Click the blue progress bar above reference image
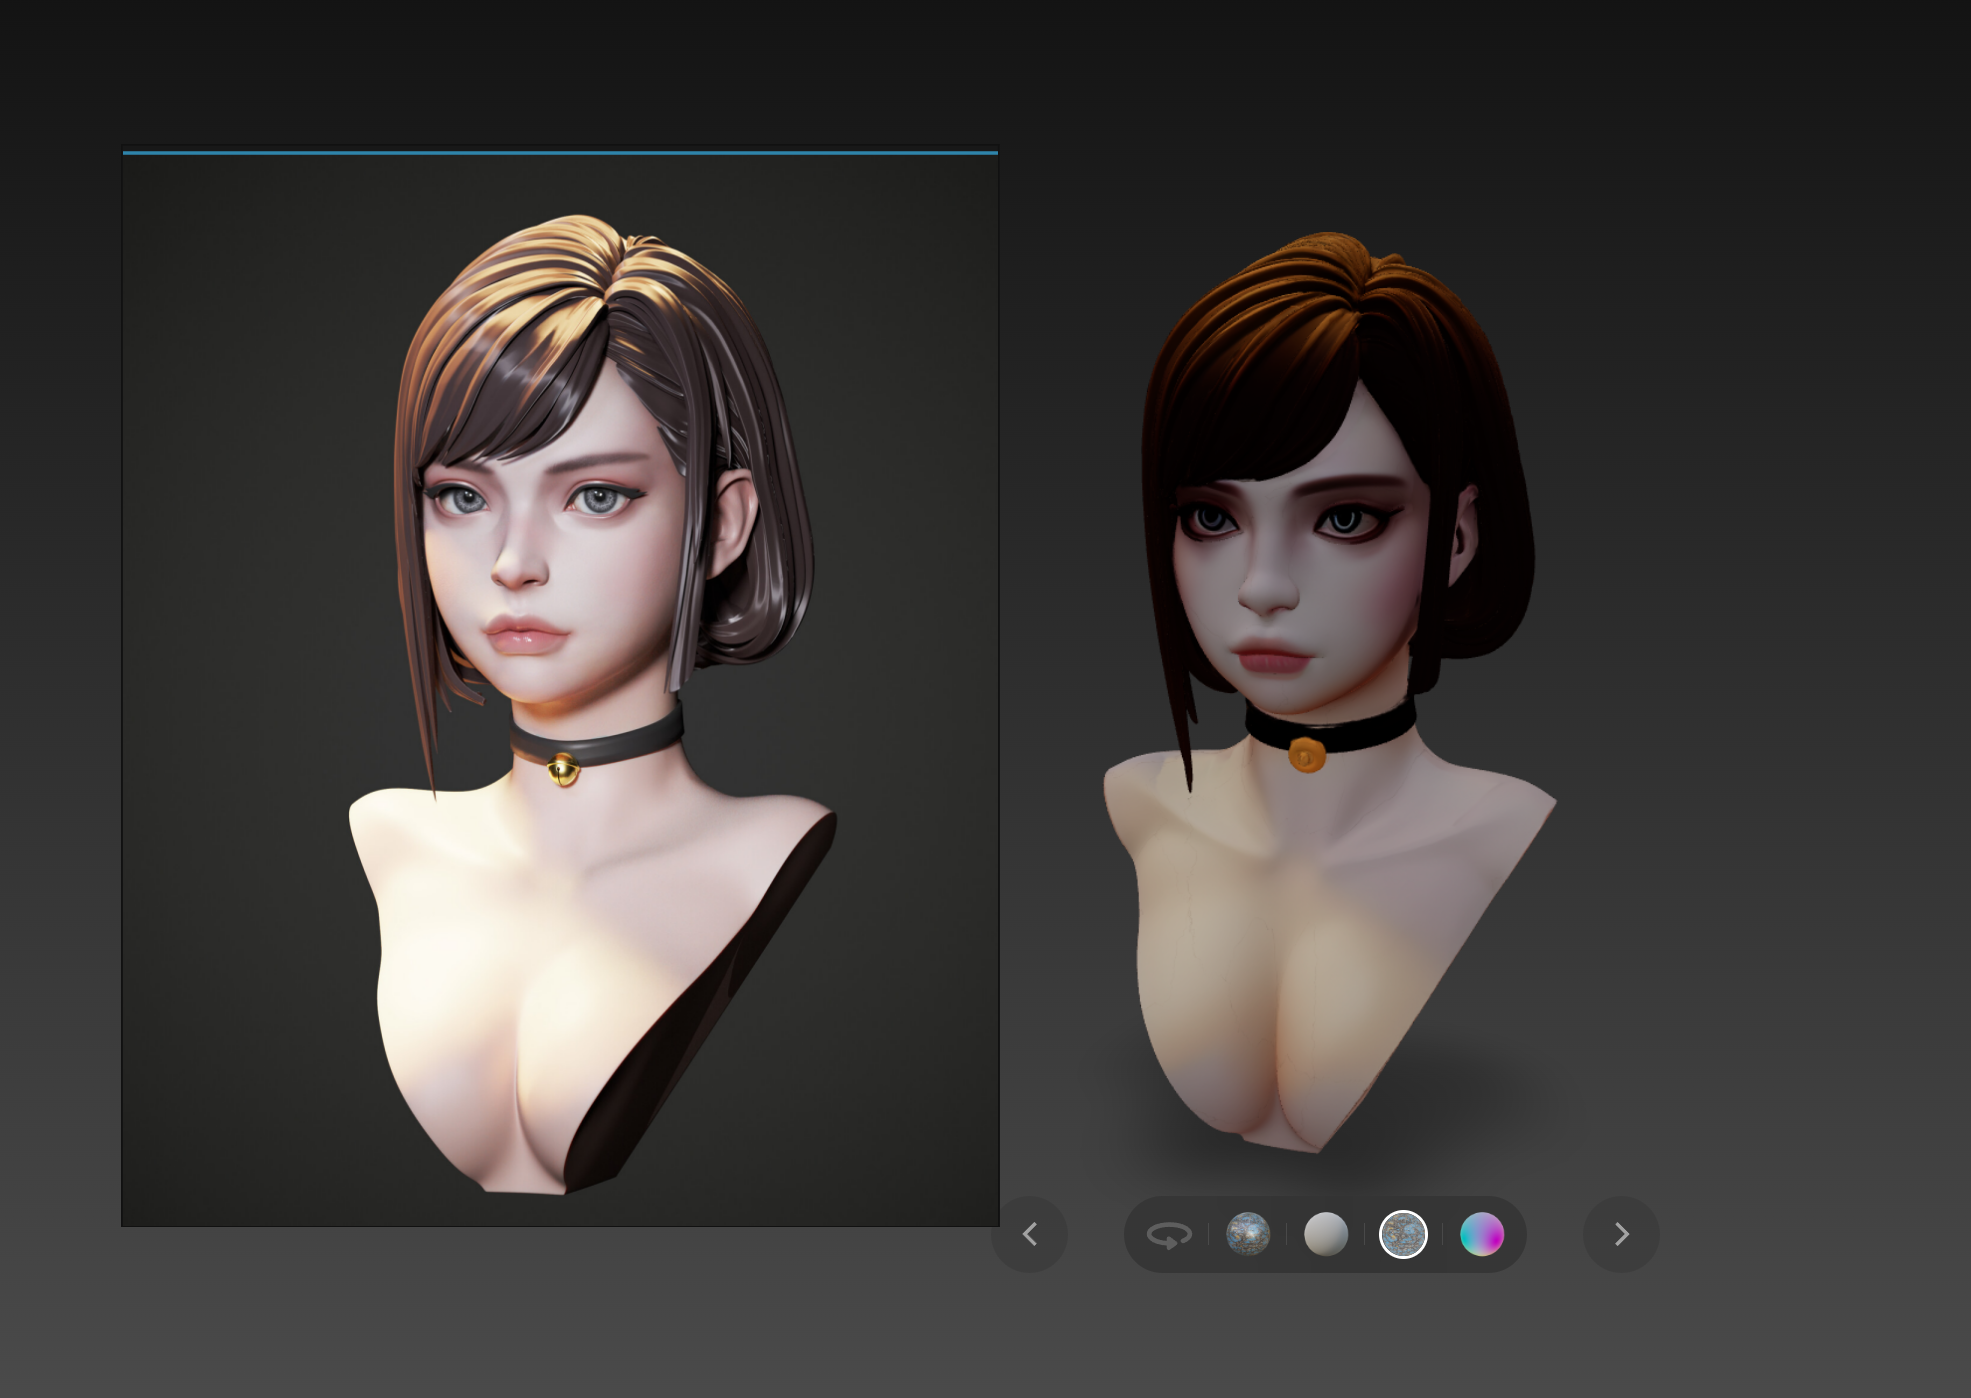1971x1398 pixels. 560,153
